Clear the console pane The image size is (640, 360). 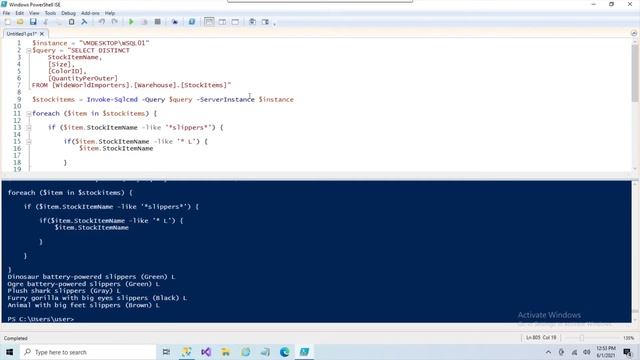point(84,22)
